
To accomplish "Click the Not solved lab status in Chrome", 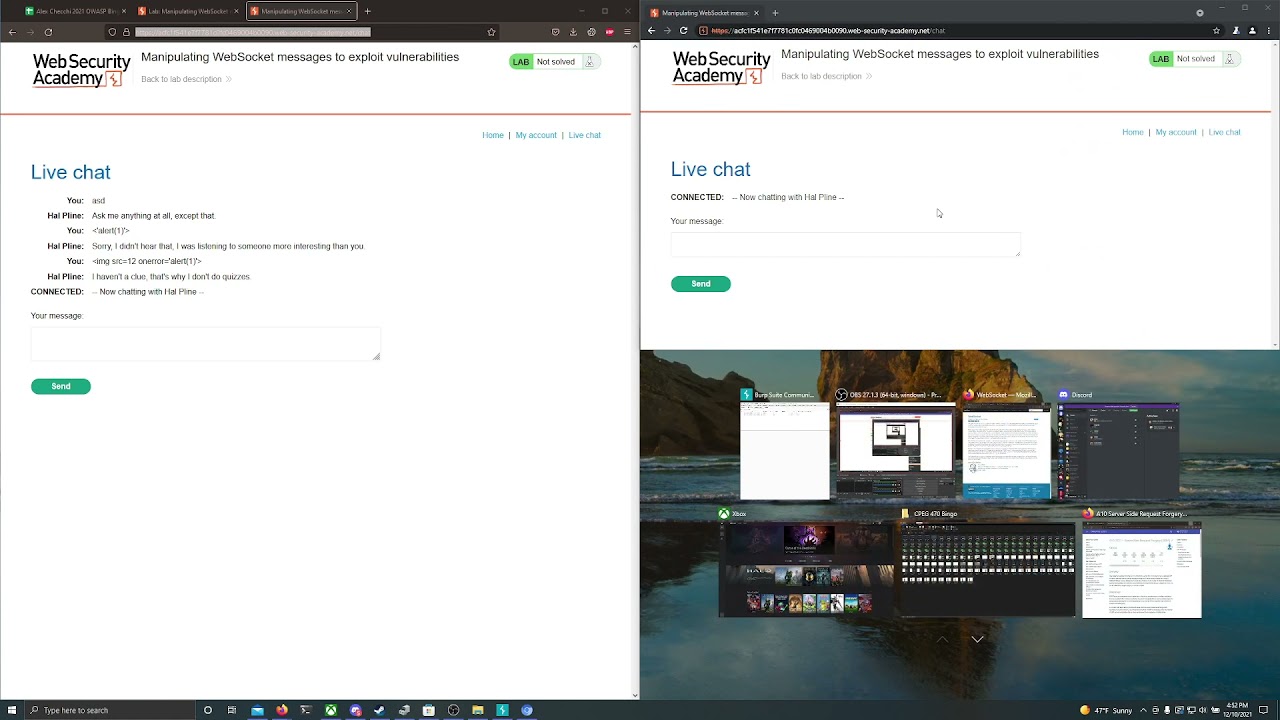I will pos(1196,59).
